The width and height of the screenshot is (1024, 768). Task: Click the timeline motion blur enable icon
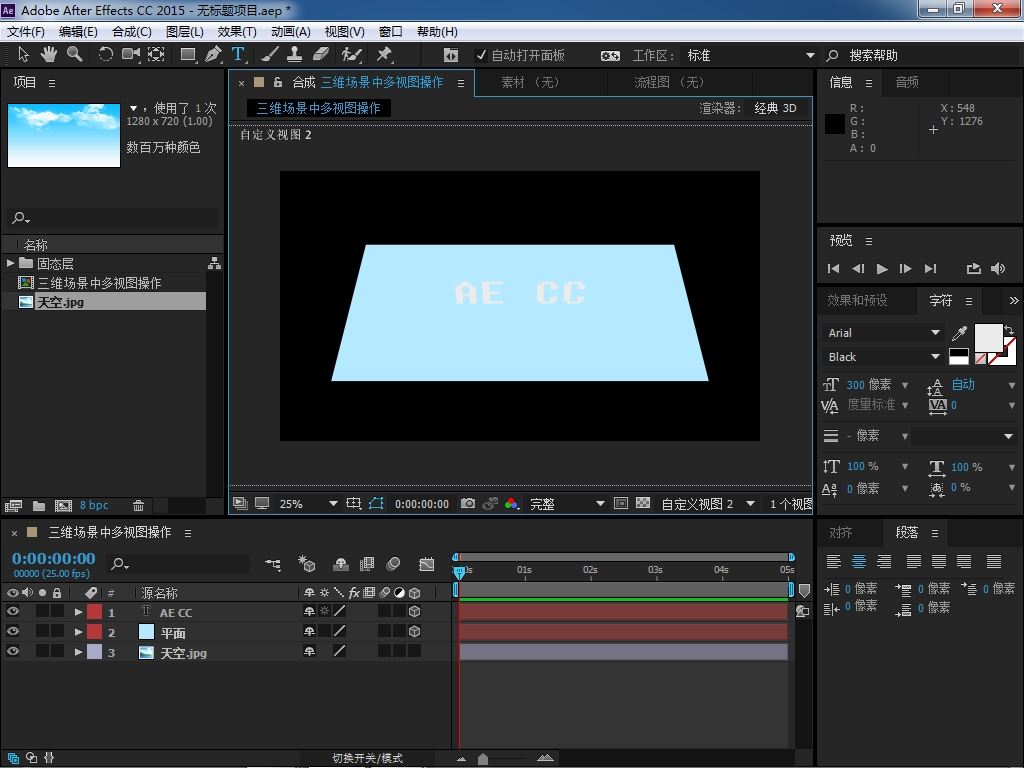tap(393, 564)
